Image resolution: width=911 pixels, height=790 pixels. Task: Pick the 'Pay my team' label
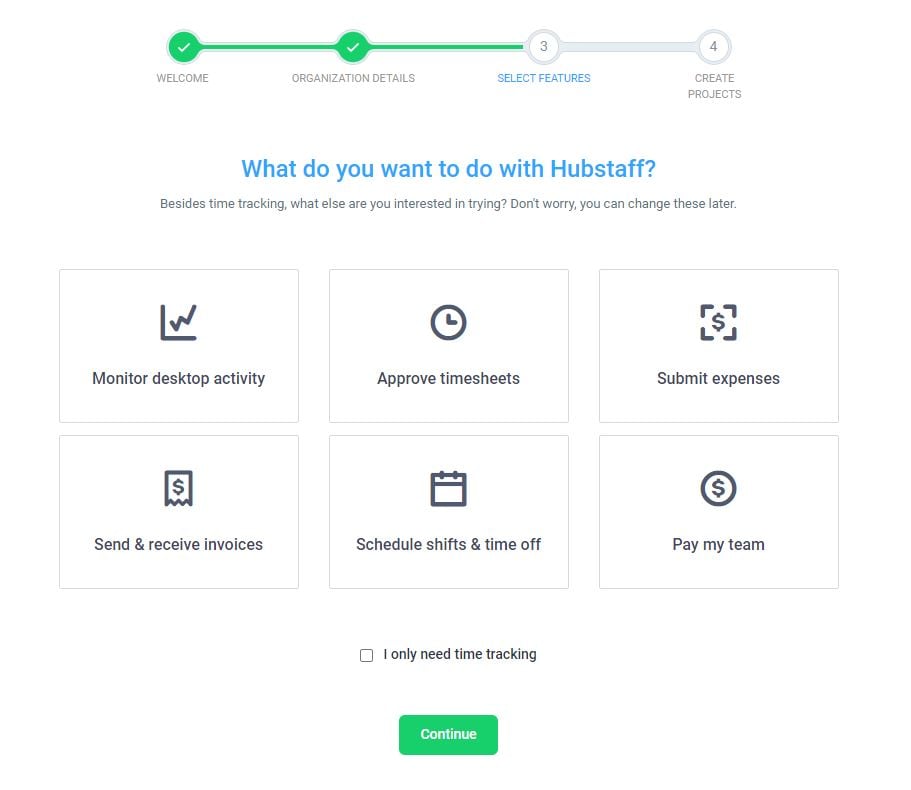[718, 545]
